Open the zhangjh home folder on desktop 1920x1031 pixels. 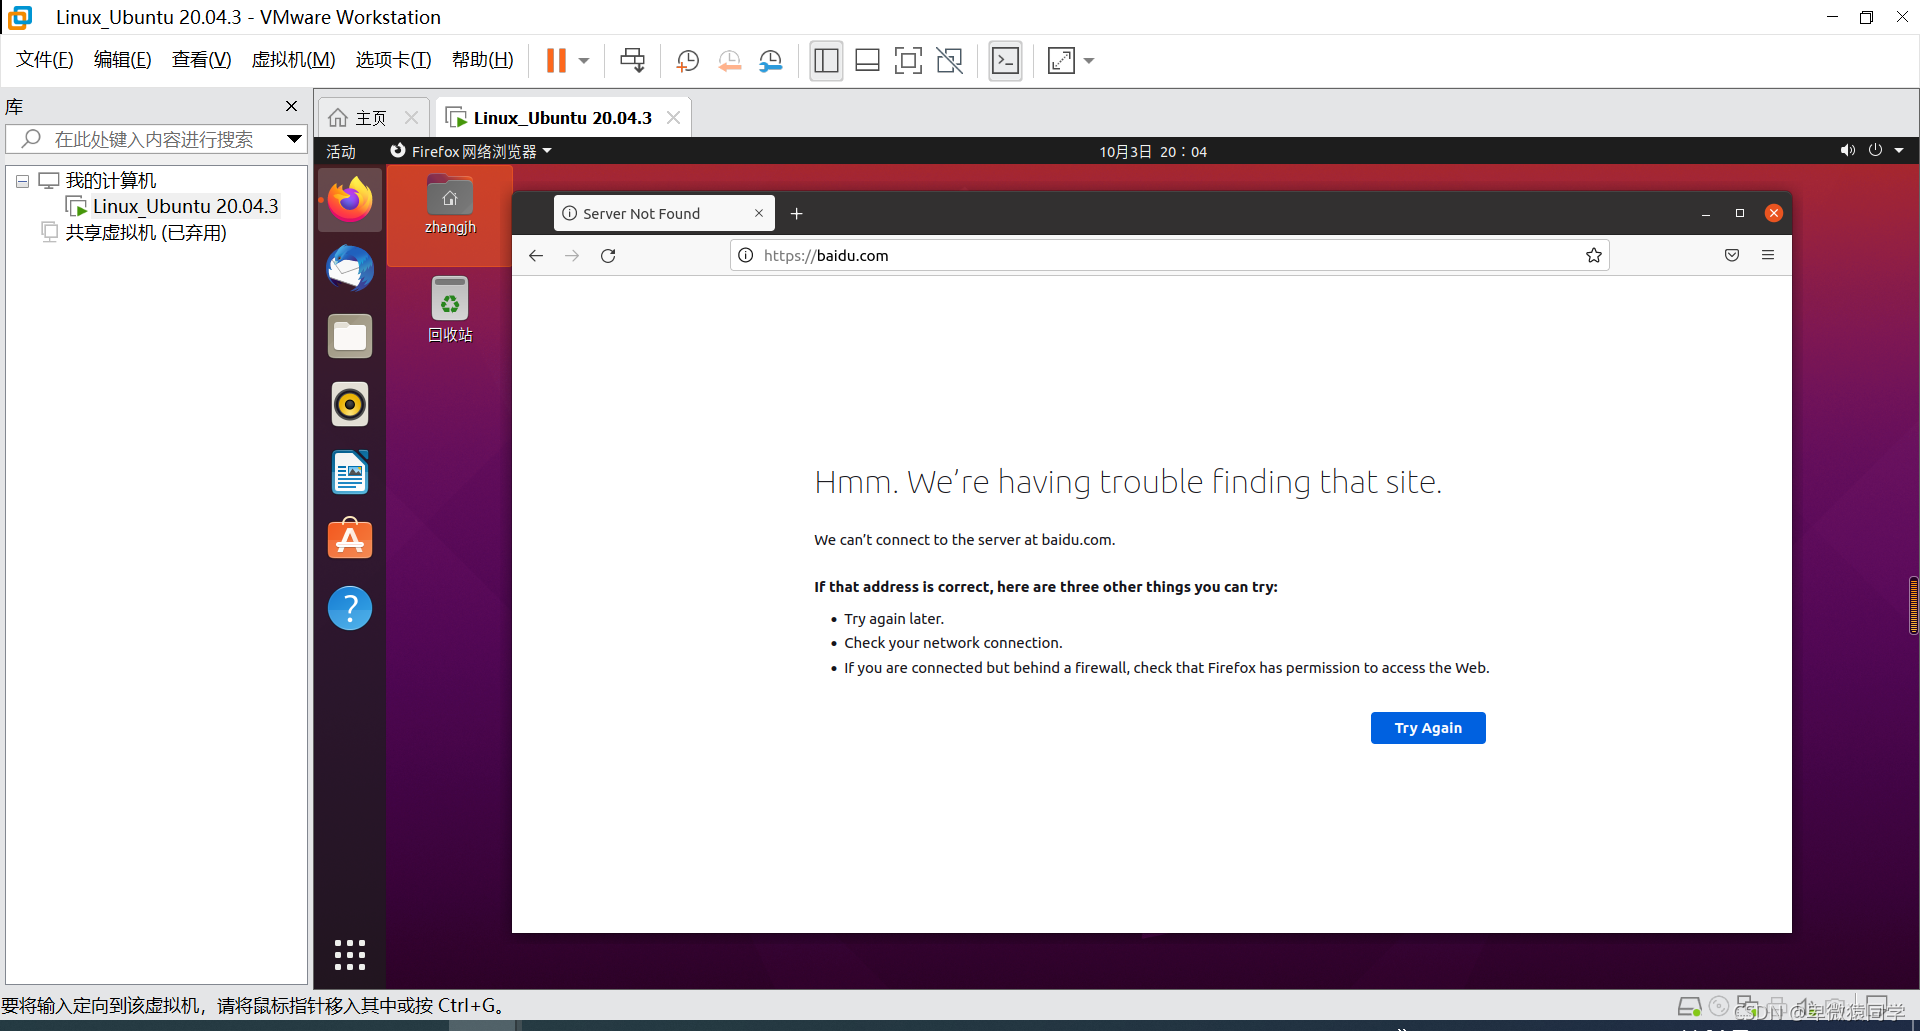450,205
